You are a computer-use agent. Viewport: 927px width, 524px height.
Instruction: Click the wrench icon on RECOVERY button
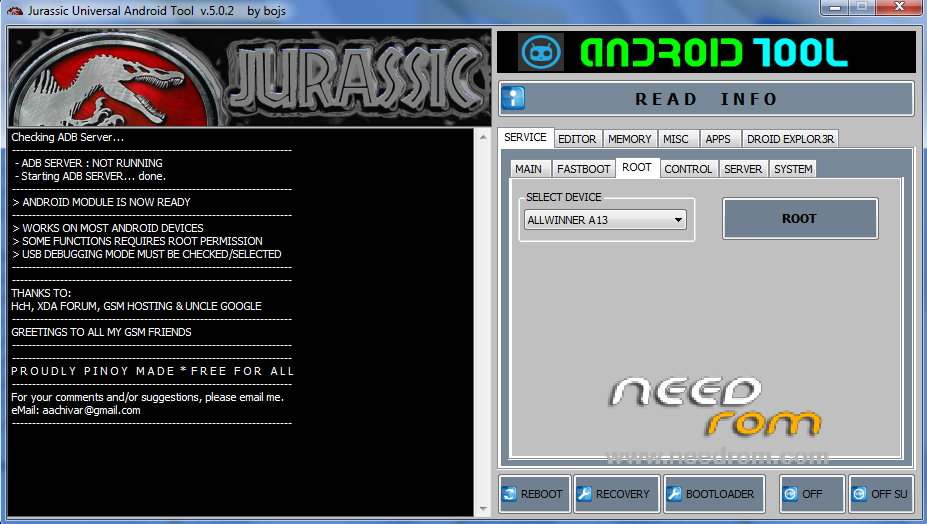[586, 494]
